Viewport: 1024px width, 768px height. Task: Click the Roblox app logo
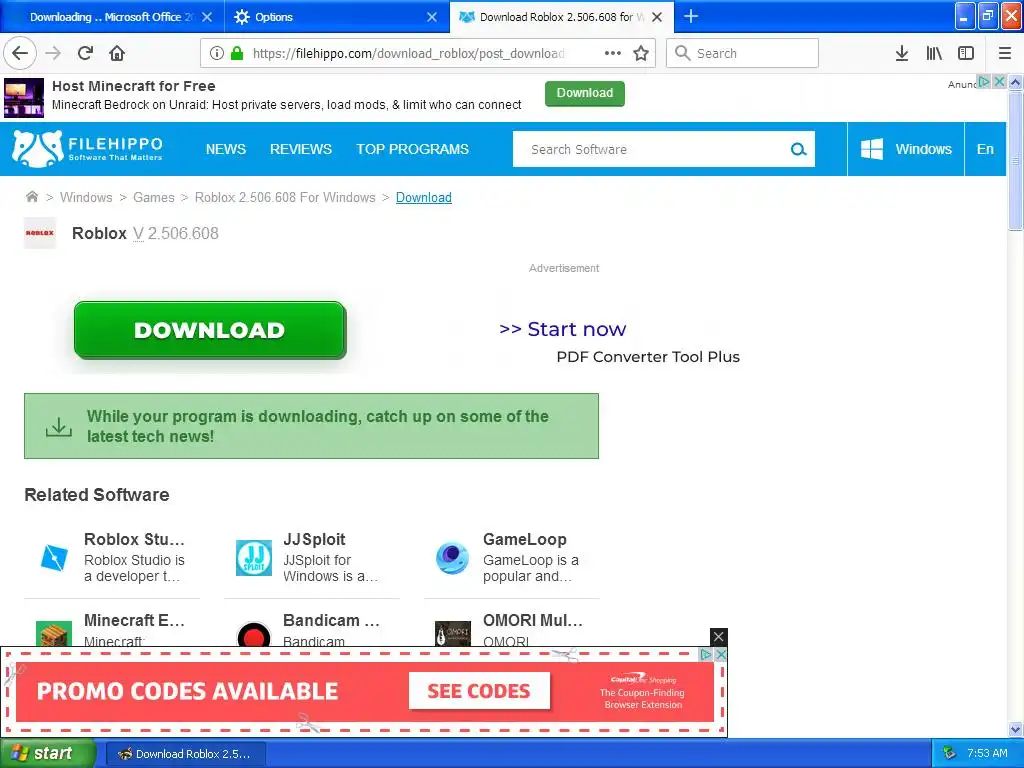click(x=40, y=233)
